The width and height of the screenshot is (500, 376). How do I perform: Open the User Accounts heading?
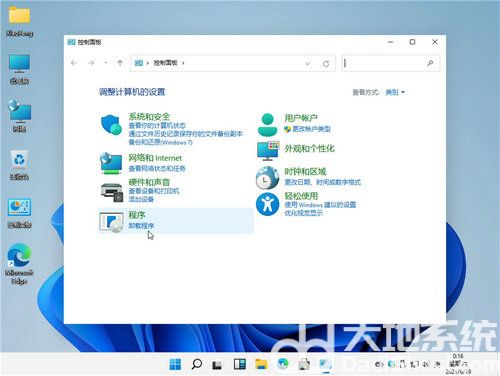click(301, 118)
